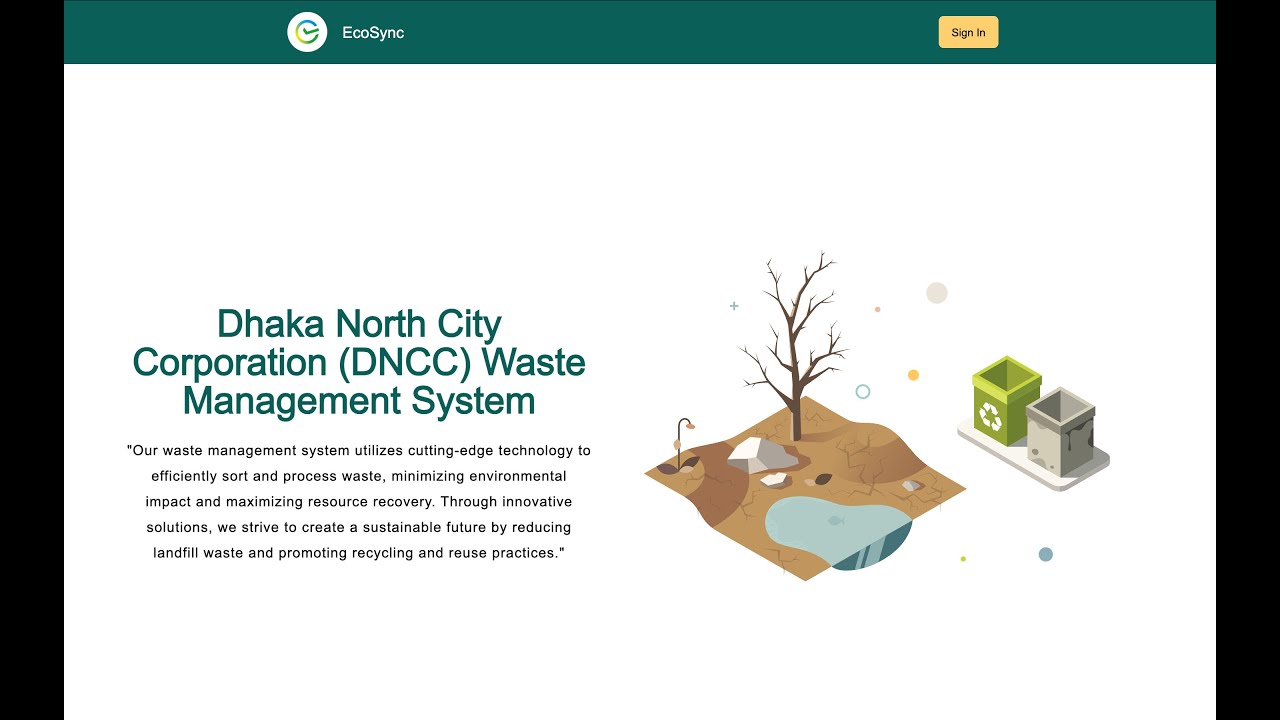
Task: Click the grey trash bin in illustration
Action: click(x=1061, y=432)
